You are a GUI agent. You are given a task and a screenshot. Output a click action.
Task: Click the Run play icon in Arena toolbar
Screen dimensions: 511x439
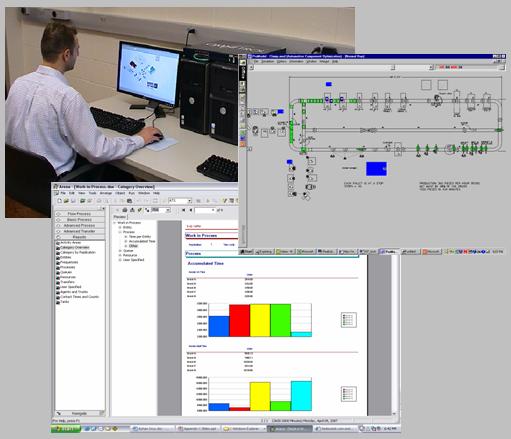point(208,201)
